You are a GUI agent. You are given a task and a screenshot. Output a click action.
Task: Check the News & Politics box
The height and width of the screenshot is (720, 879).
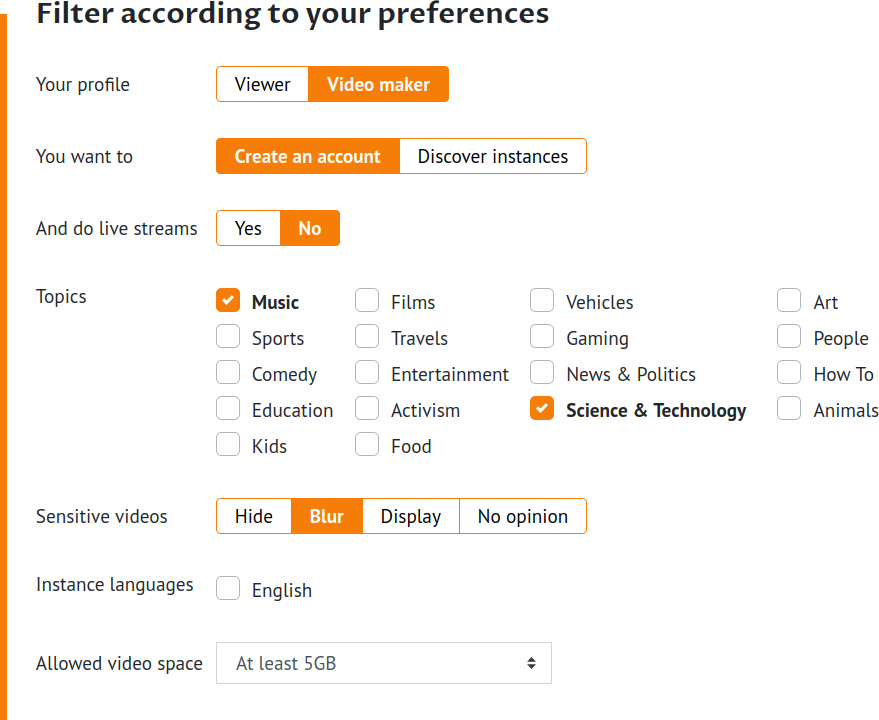tap(542, 373)
